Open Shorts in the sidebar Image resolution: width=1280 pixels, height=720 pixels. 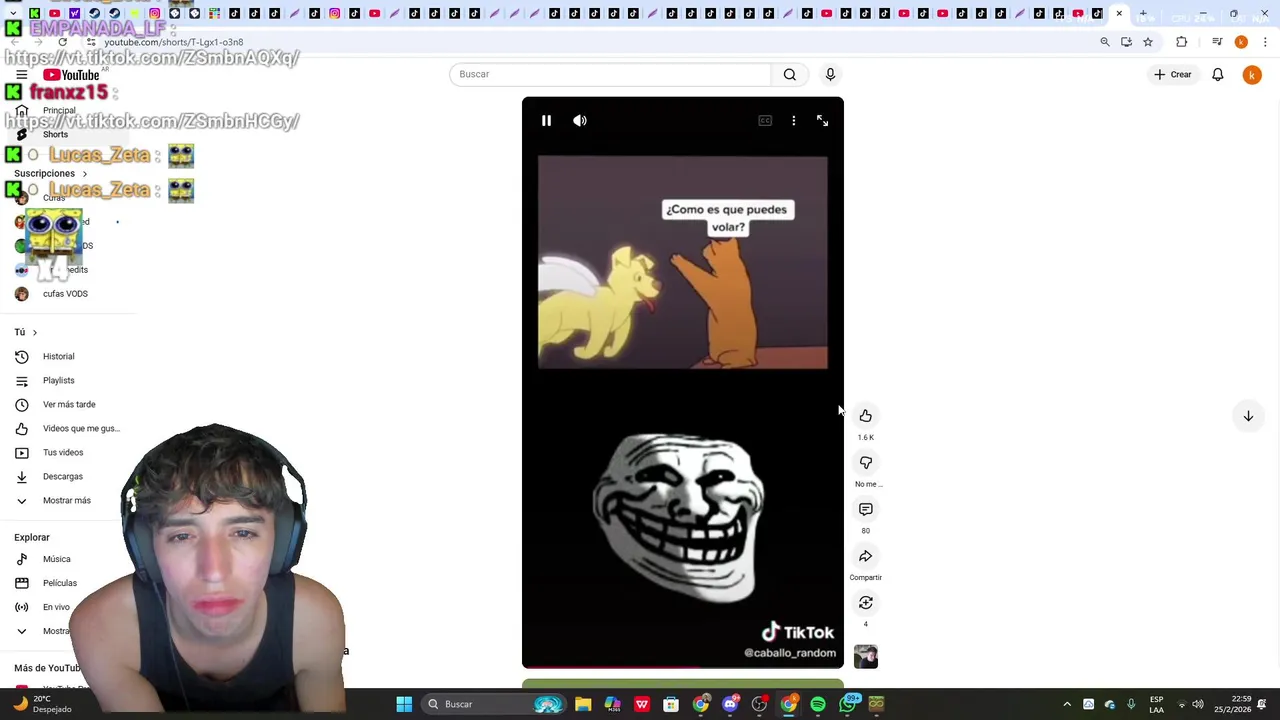click(55, 134)
